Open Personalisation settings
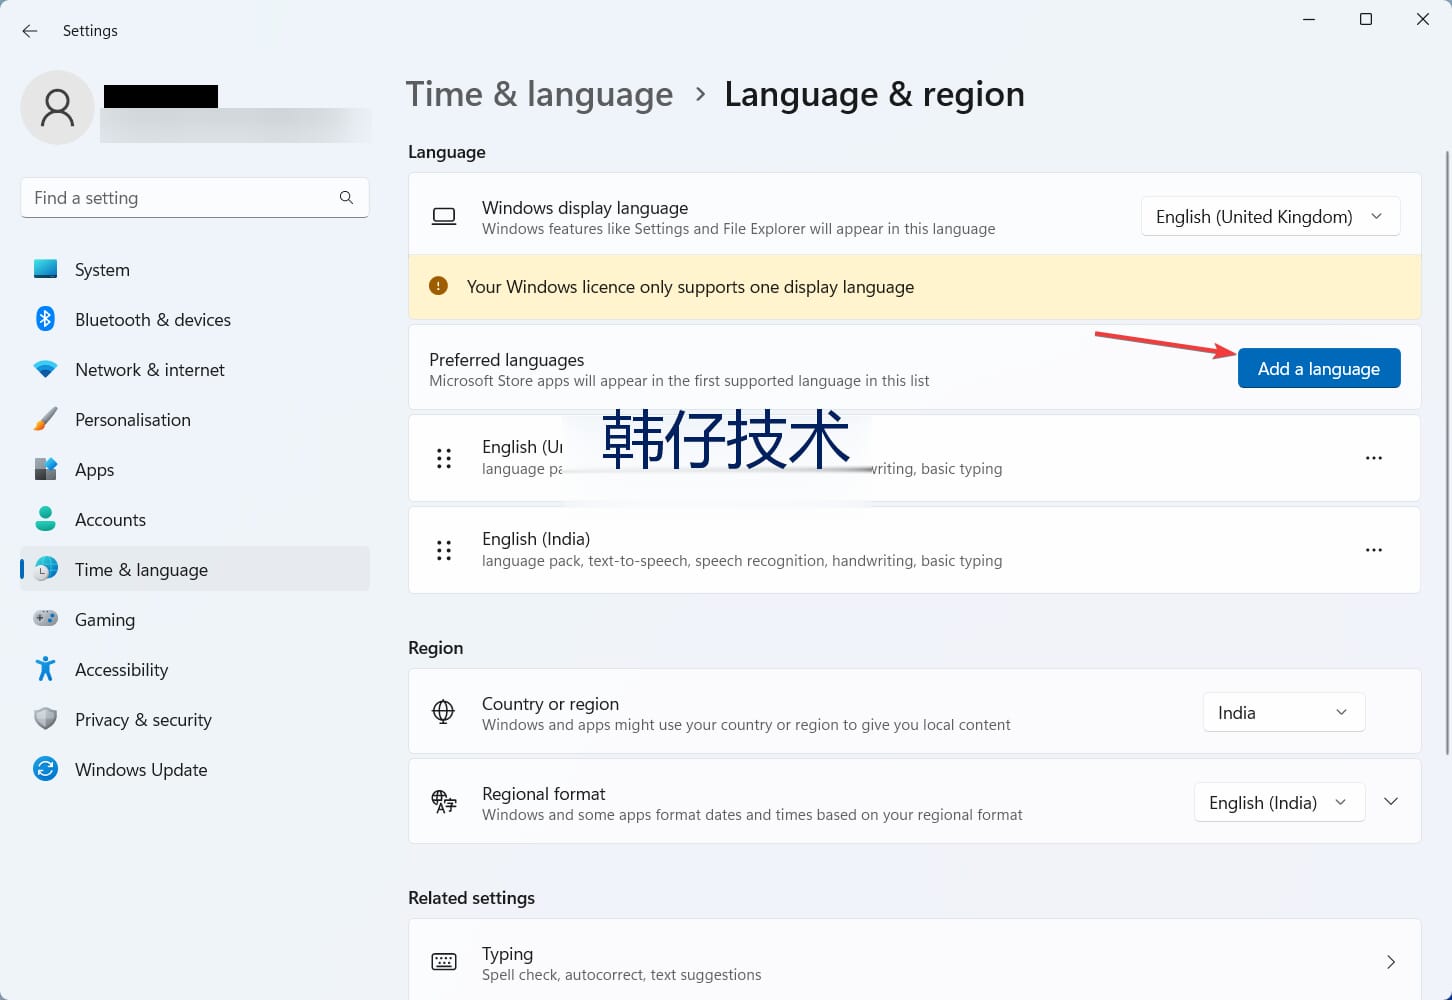 tap(195, 419)
